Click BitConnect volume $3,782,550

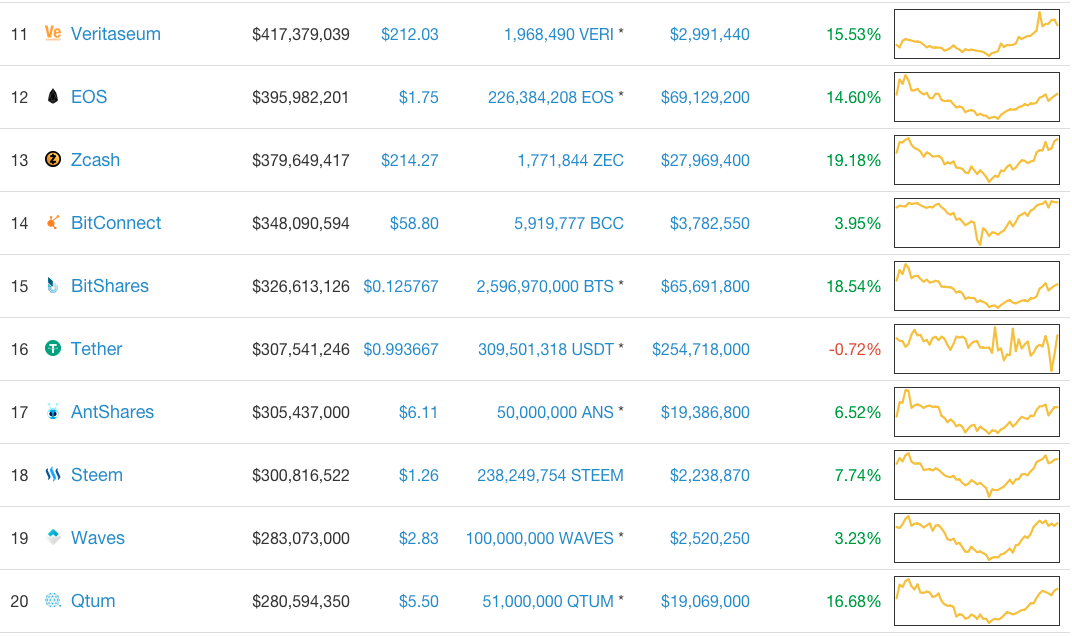(x=710, y=223)
